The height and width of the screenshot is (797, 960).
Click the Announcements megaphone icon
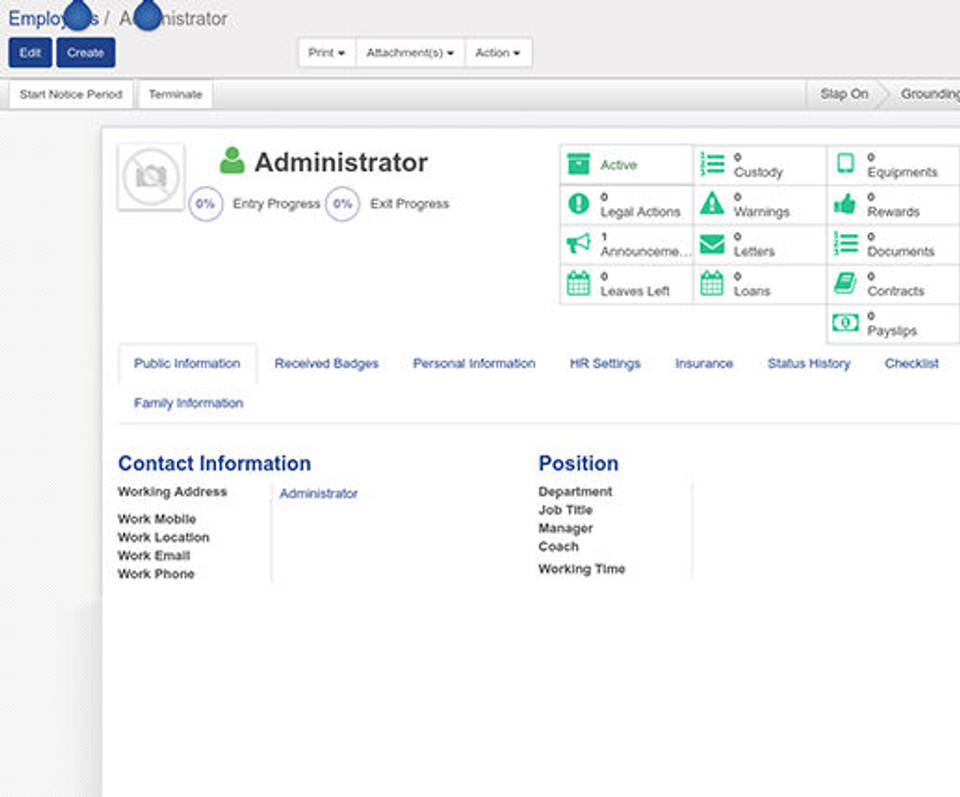[x=579, y=244]
